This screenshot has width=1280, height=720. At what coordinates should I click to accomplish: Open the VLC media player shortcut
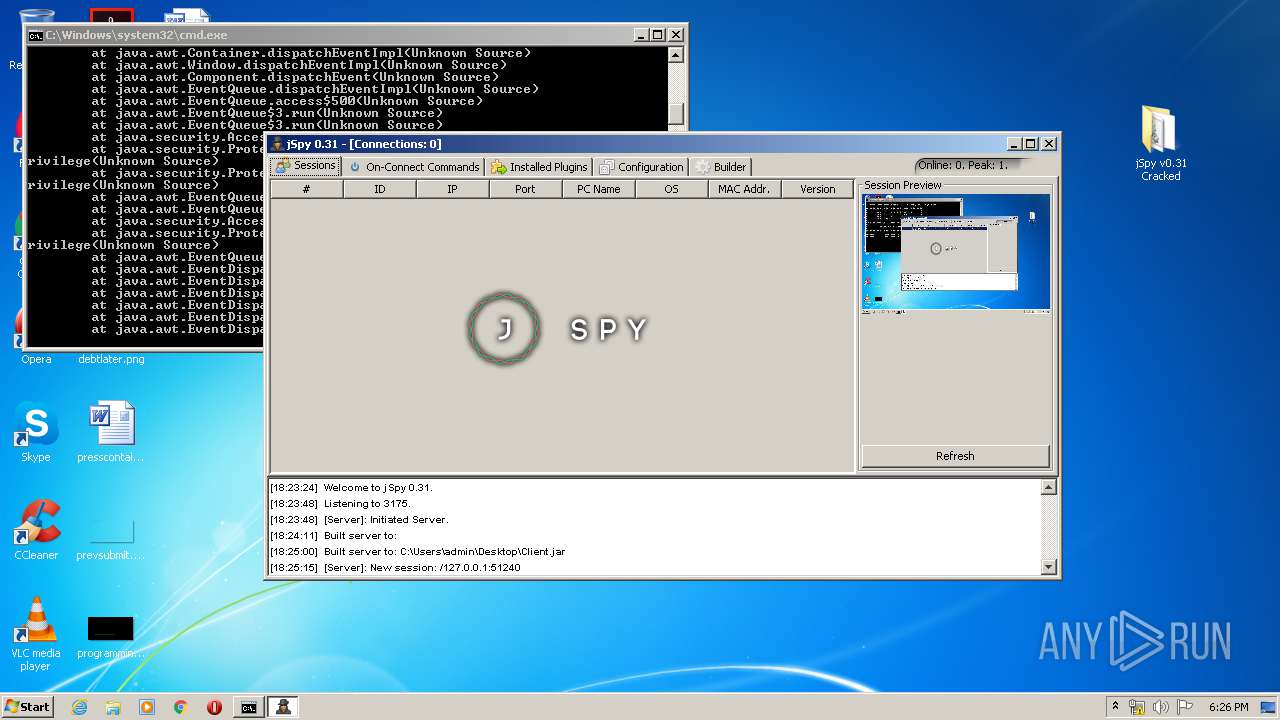36,634
